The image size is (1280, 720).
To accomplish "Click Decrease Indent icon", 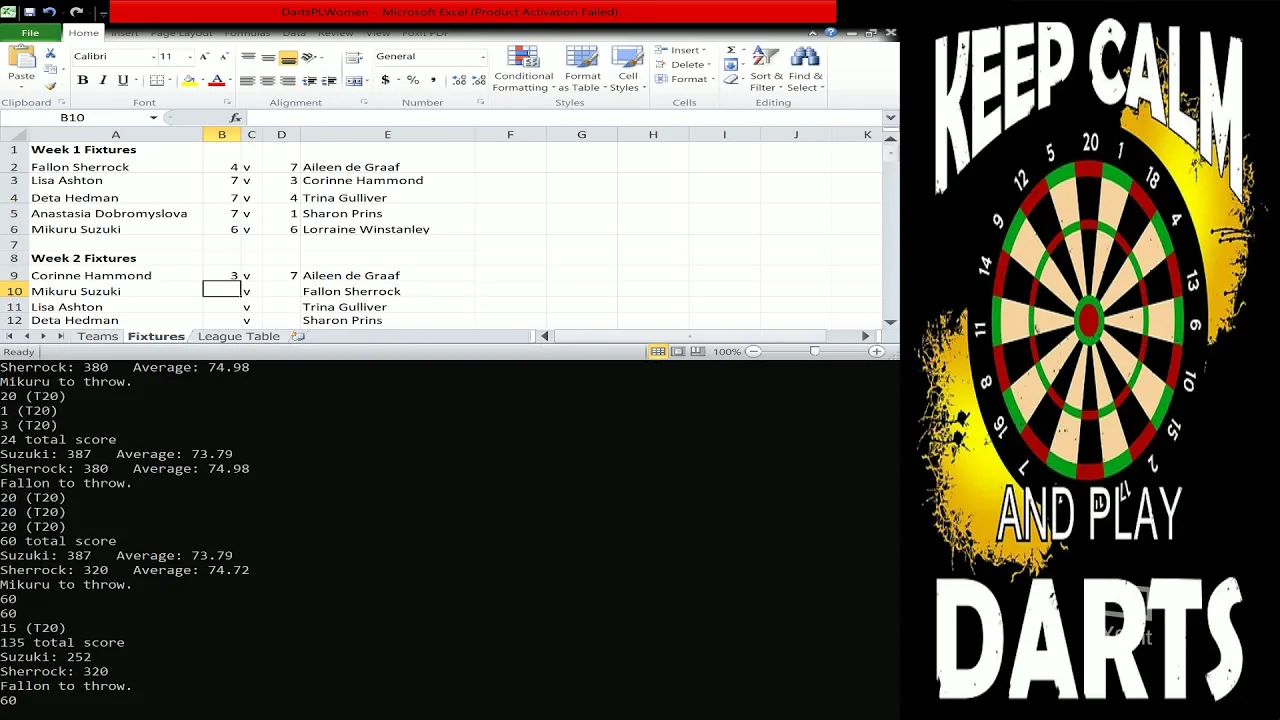I will (310, 81).
